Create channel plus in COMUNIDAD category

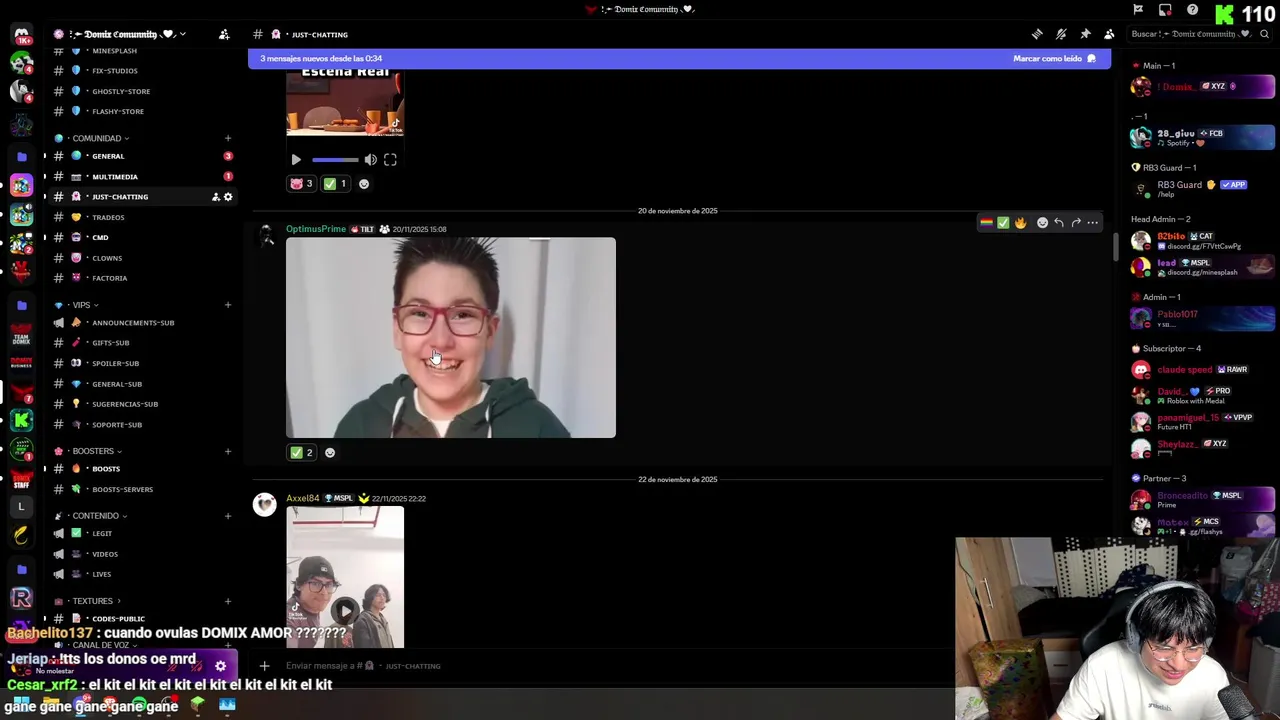[x=228, y=138]
